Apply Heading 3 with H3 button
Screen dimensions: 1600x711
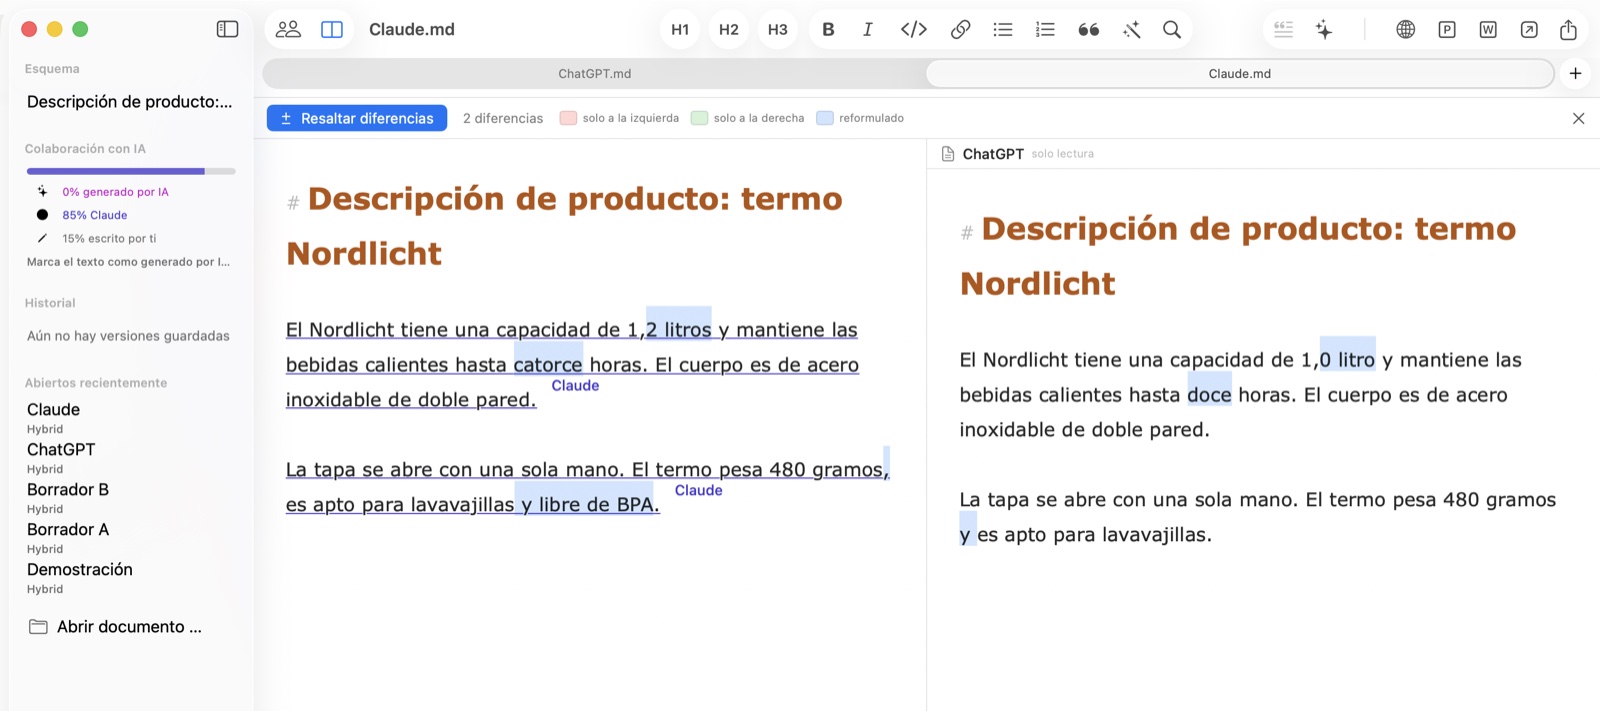click(778, 29)
